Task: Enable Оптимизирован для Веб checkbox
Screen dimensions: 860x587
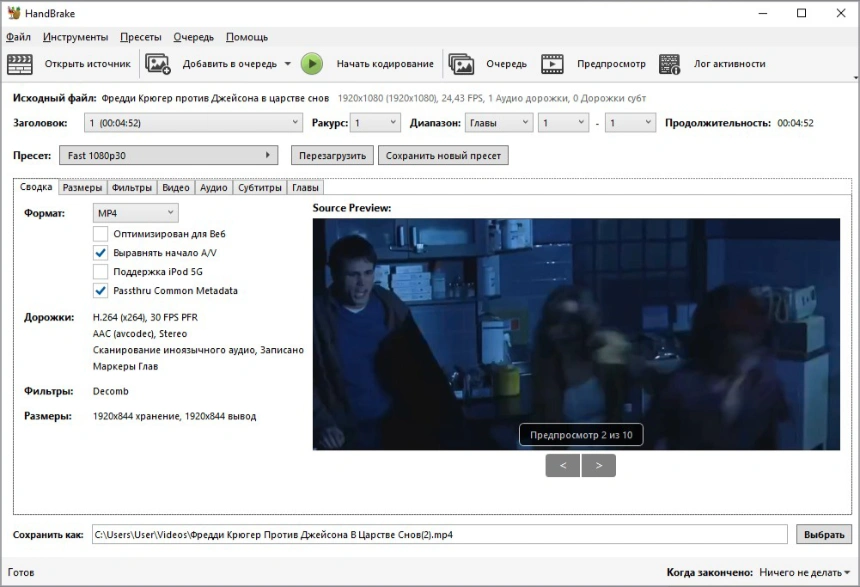Action: (x=100, y=234)
